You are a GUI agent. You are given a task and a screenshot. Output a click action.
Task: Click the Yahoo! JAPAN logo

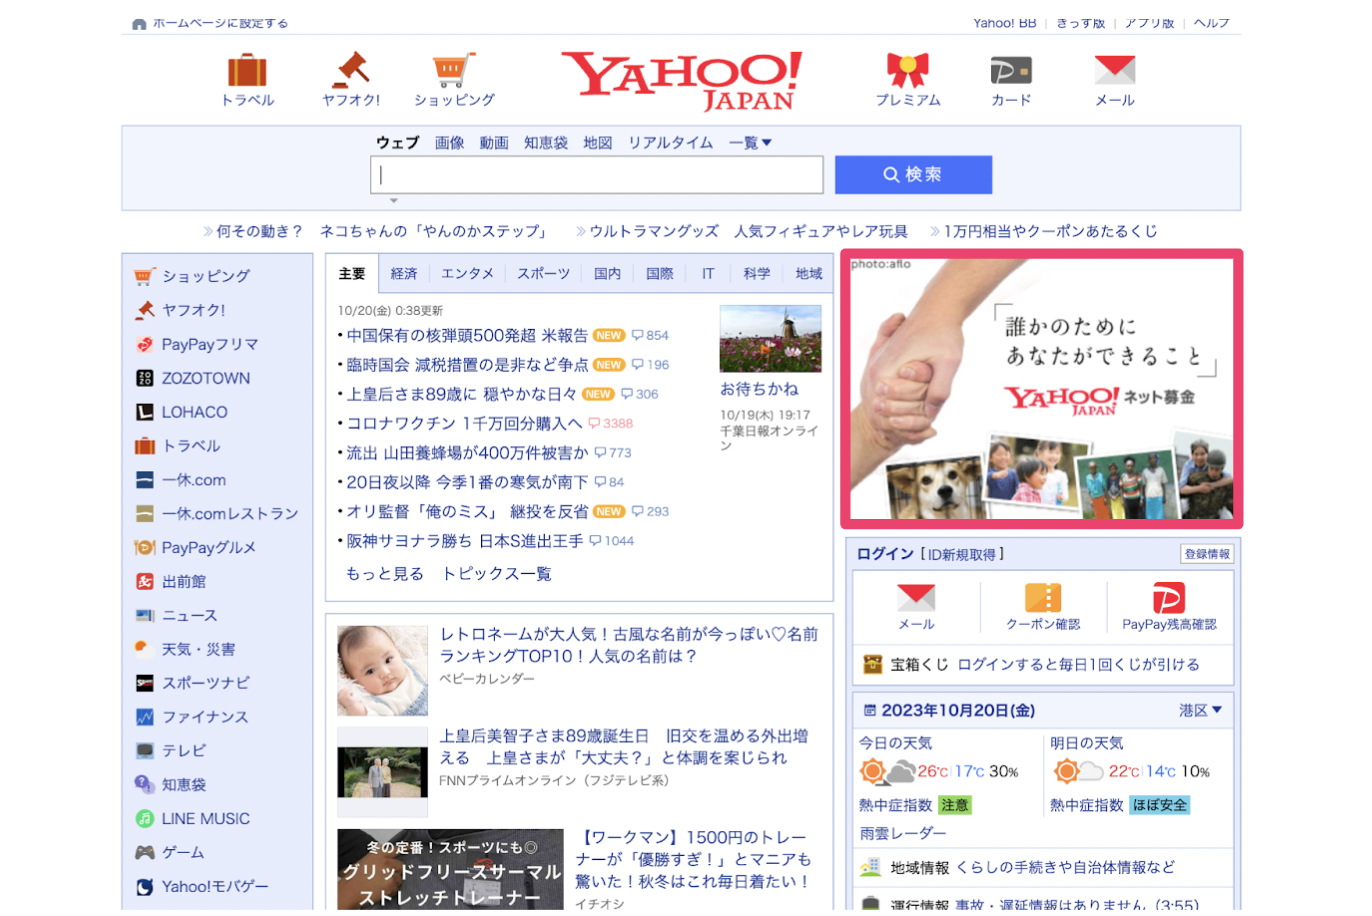coord(682,80)
